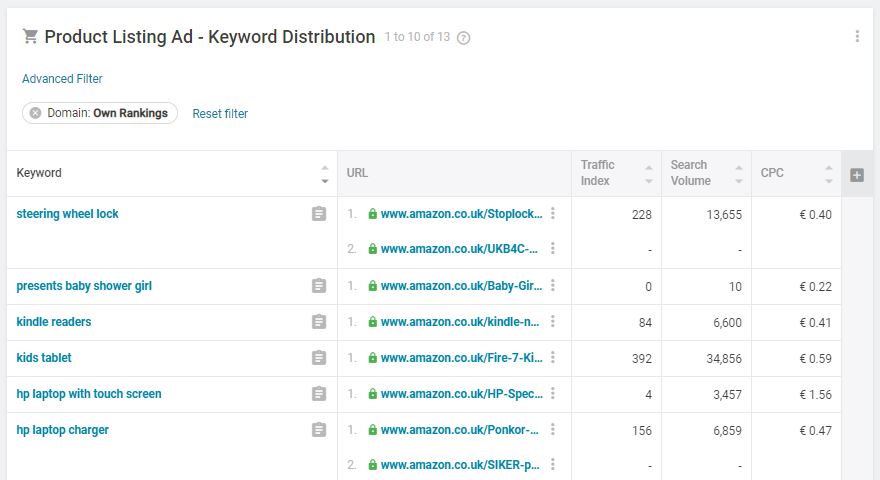Open the amazon.co.uk/kindle-n URL
Viewport: 880px width, 480px height.
[460, 322]
